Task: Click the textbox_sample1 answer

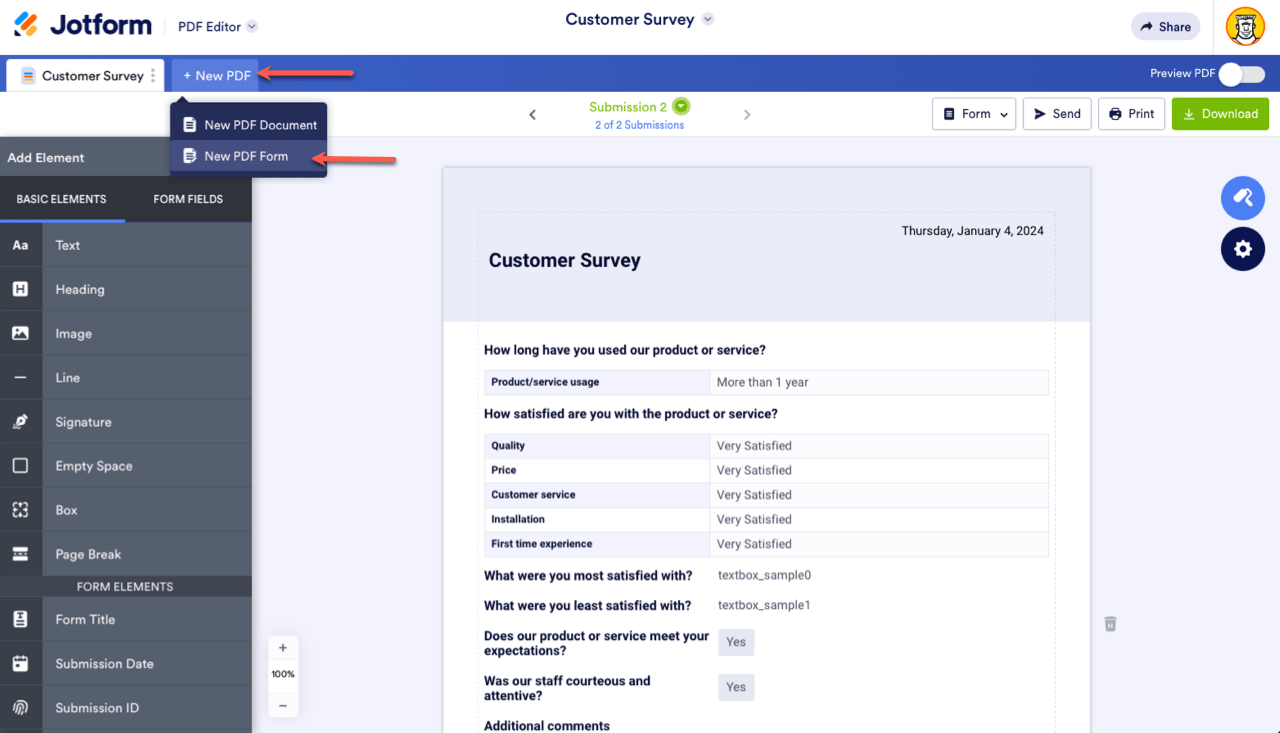Action: (x=764, y=605)
